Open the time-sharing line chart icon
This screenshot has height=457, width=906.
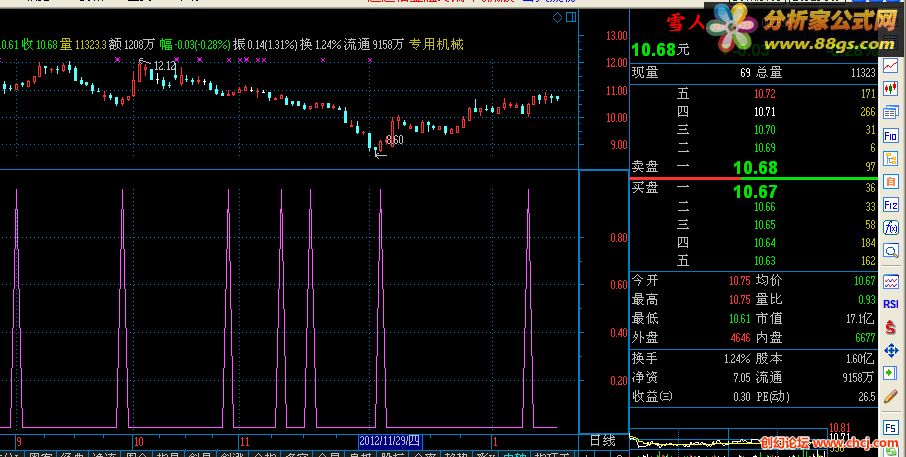890,66
